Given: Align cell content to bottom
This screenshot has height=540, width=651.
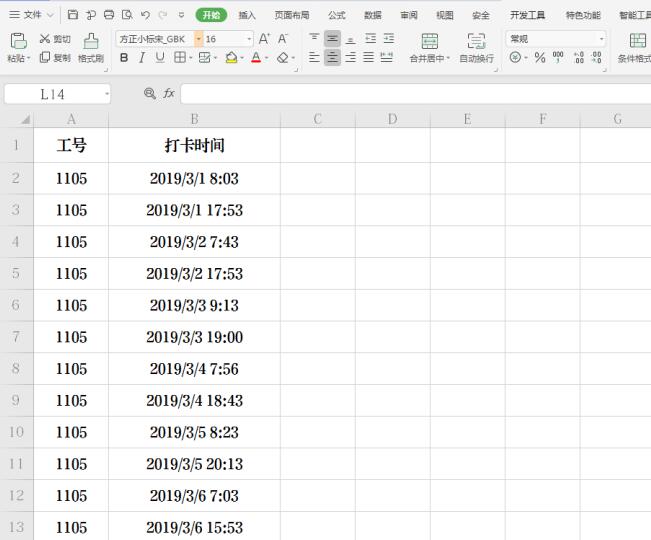Looking at the screenshot, I should coord(350,39).
